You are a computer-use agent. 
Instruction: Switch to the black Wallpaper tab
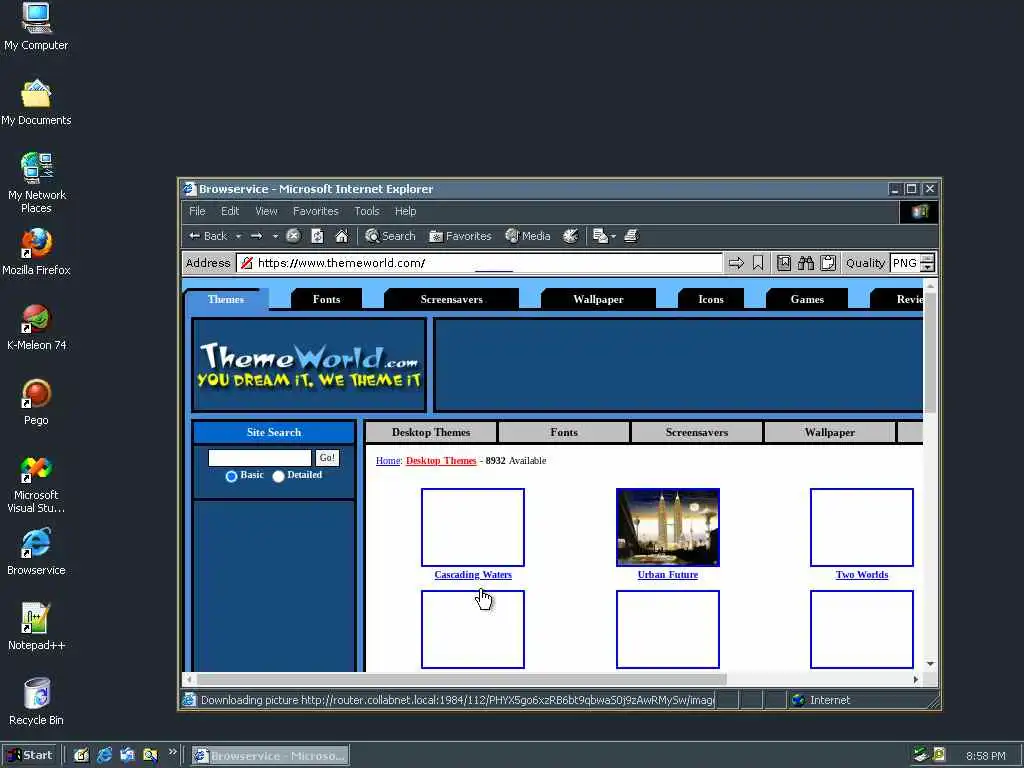(598, 299)
